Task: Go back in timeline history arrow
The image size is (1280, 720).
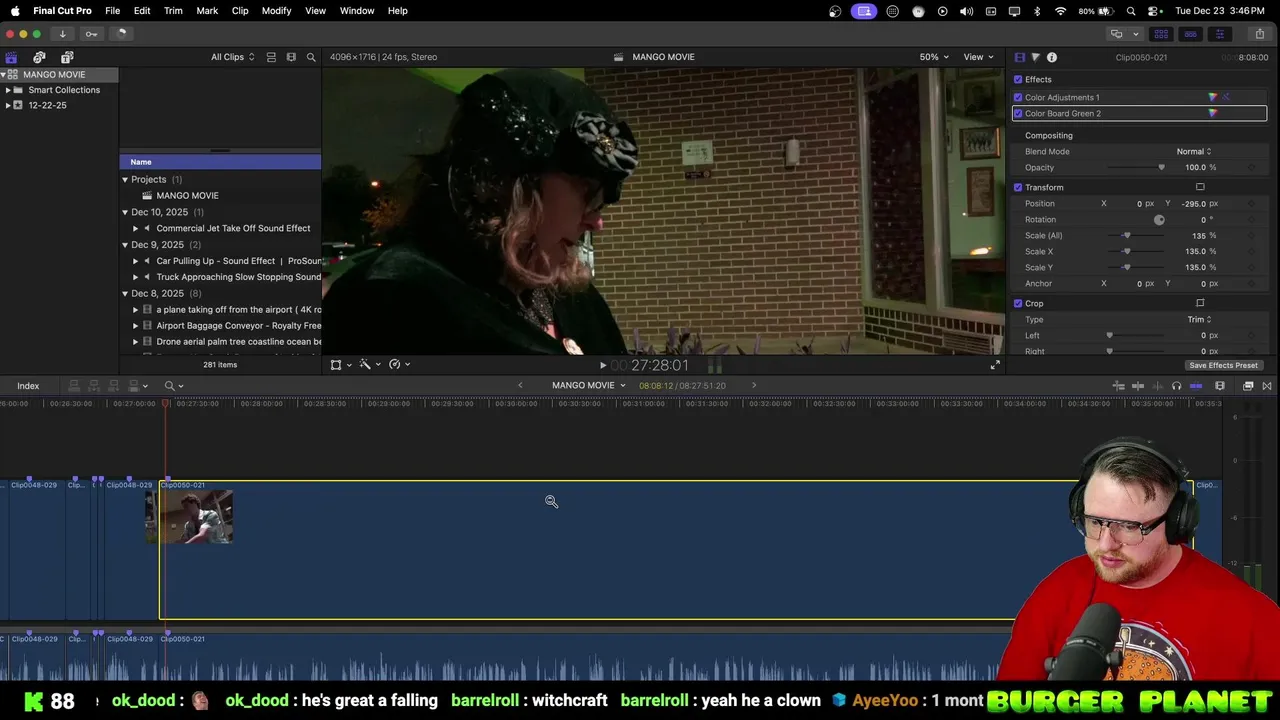Action: tap(520, 385)
